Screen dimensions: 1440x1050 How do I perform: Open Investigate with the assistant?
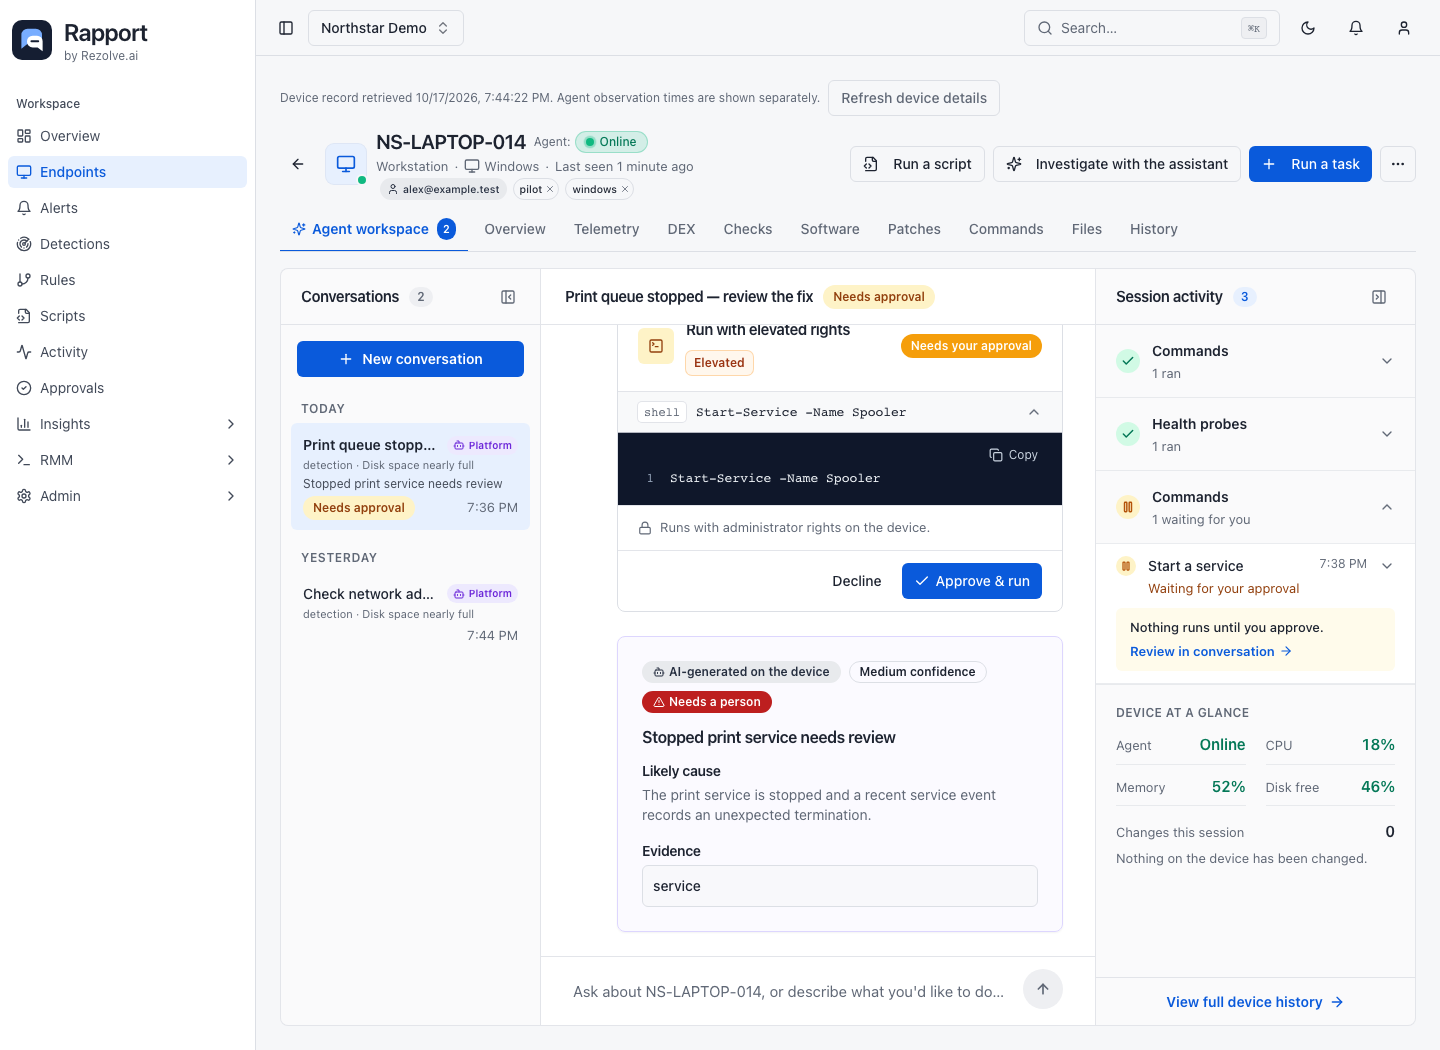[x=1117, y=164]
